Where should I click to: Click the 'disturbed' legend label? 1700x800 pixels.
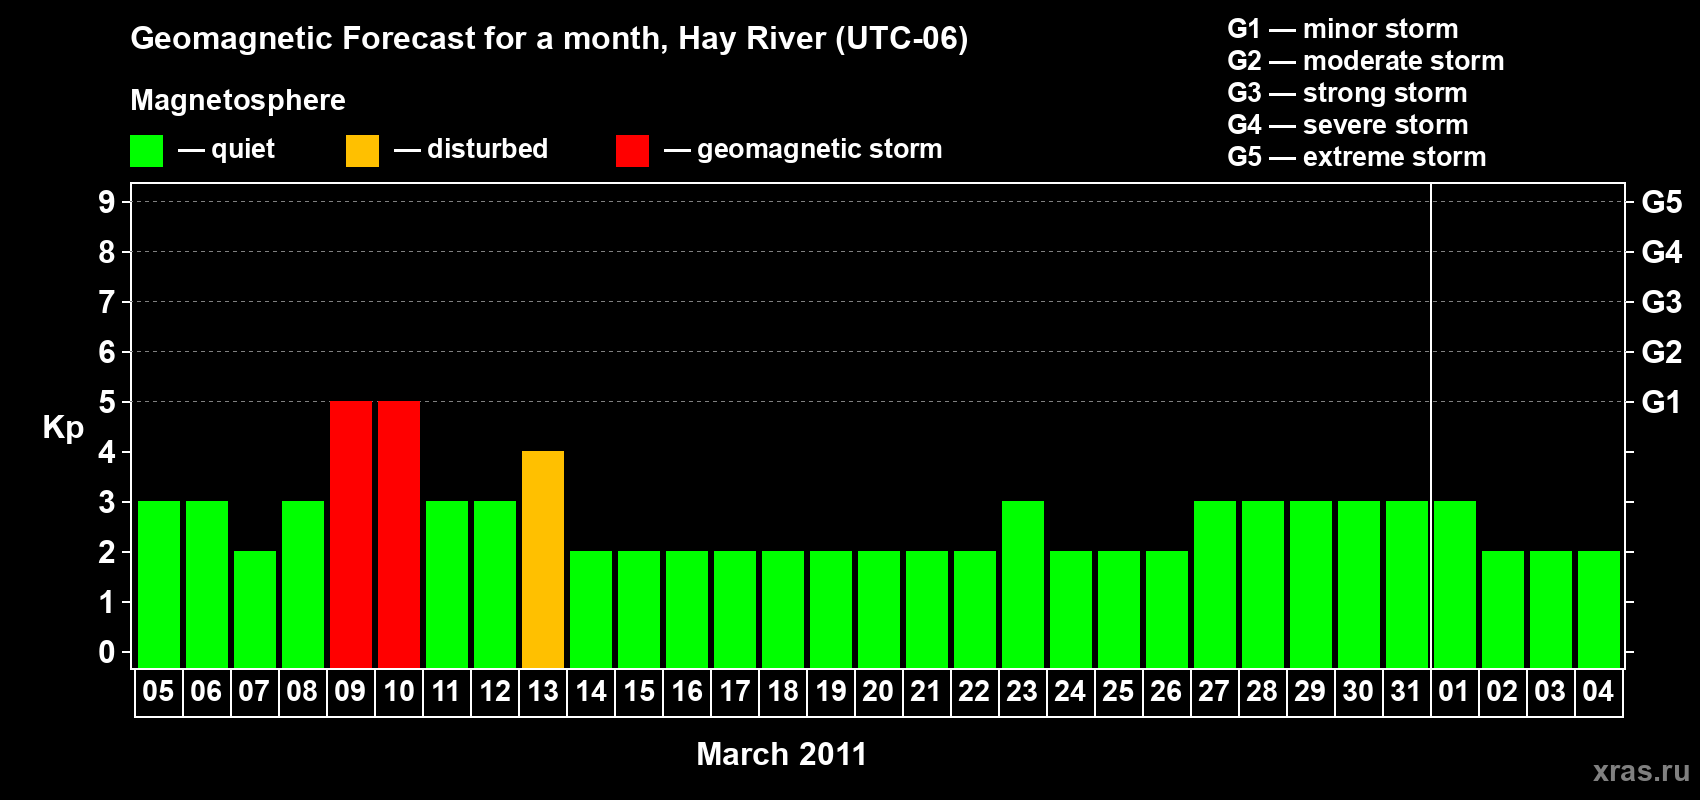pos(488,149)
